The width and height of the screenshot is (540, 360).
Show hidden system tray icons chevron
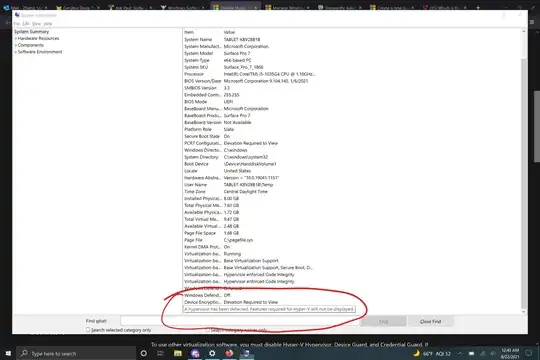pyautogui.click(x=460, y=353)
